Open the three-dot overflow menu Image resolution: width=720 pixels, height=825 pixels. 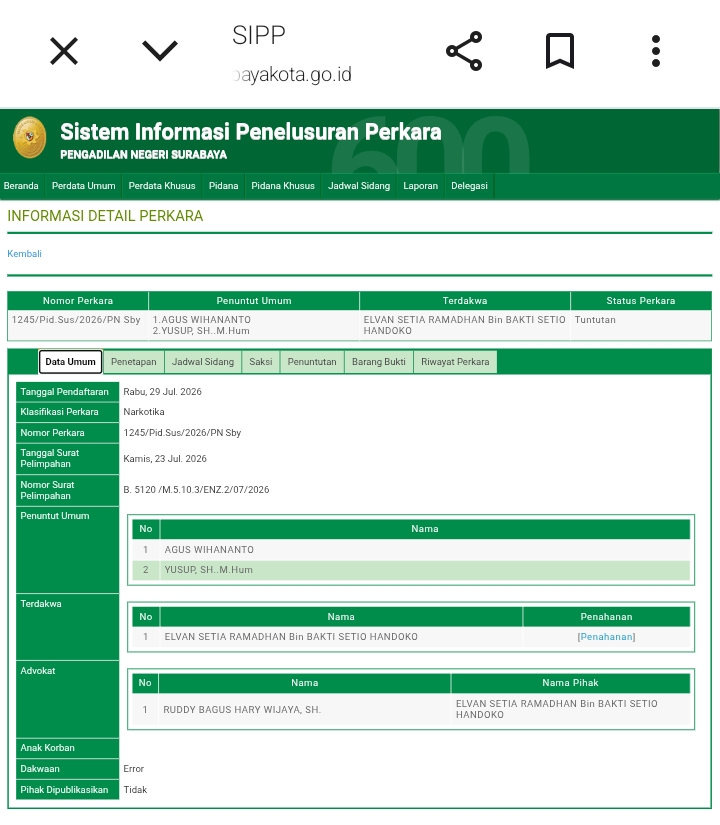[655, 51]
